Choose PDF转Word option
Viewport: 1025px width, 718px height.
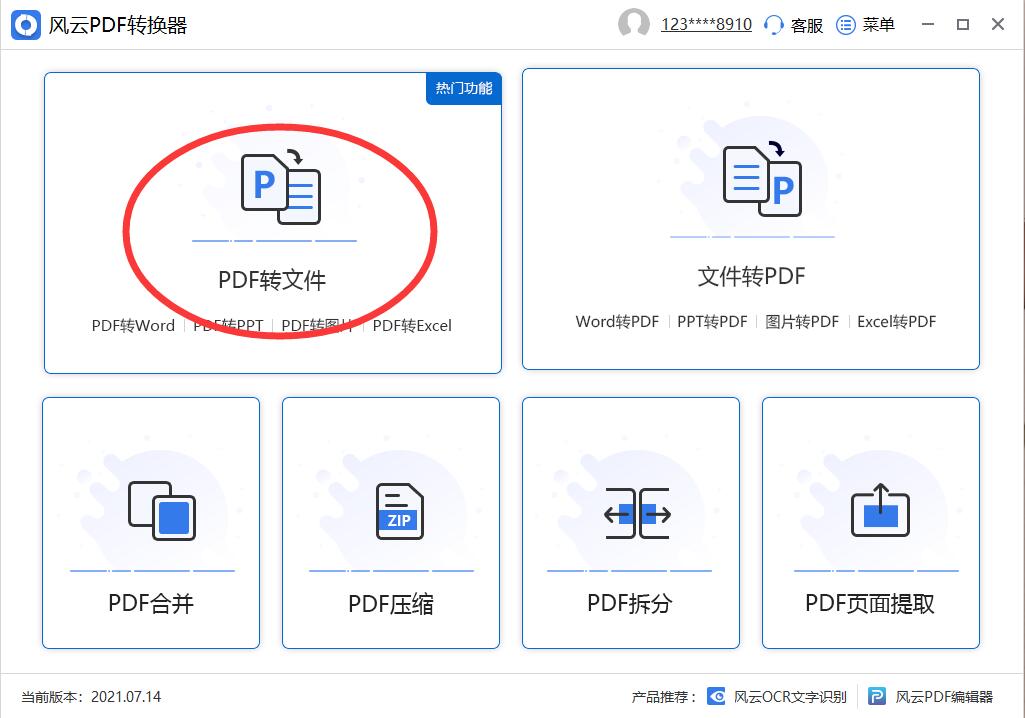[133, 326]
